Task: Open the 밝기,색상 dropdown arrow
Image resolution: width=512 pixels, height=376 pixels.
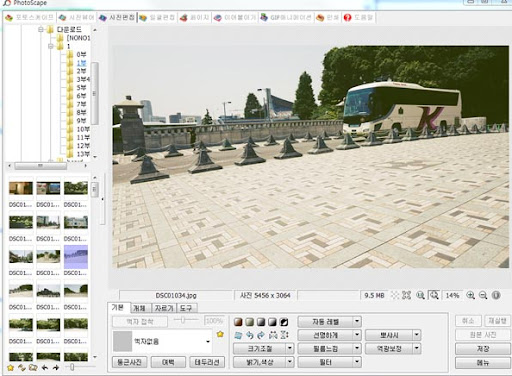Action: 290,362
